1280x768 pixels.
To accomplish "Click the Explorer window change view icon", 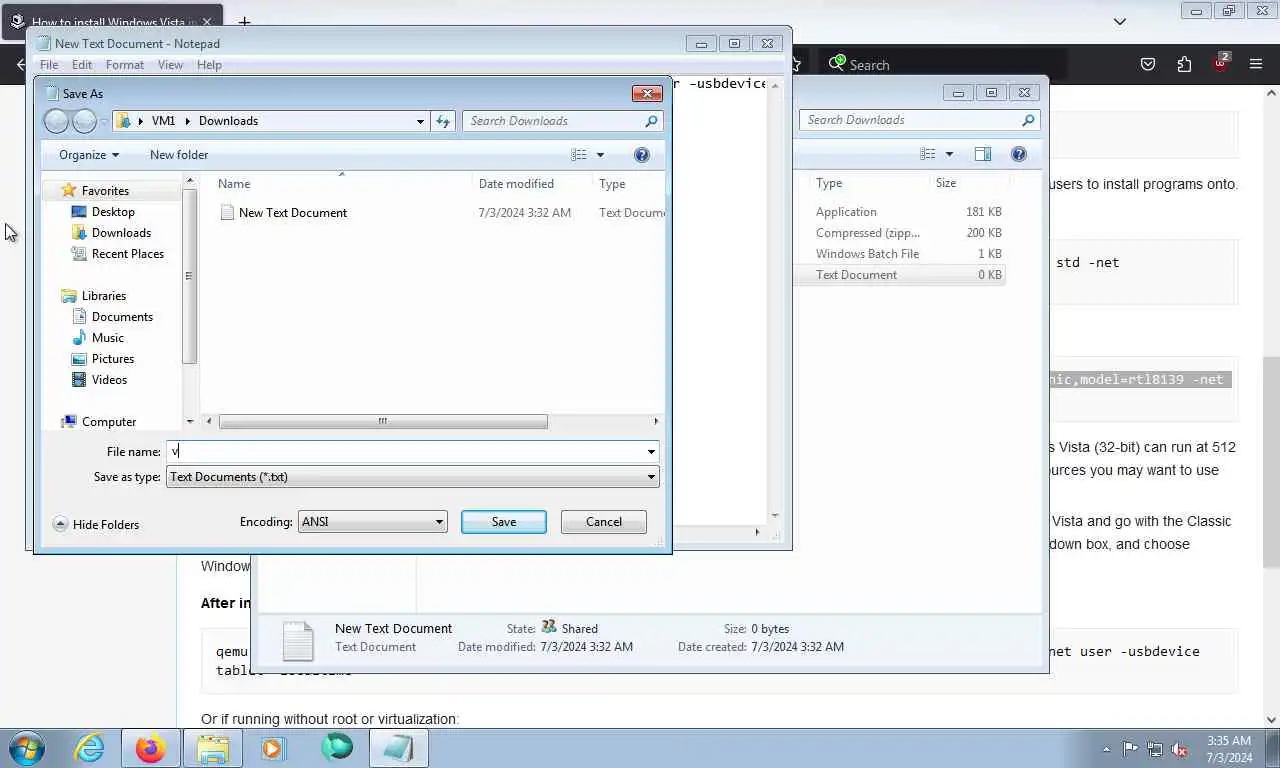I will pyautogui.click(x=928, y=154).
